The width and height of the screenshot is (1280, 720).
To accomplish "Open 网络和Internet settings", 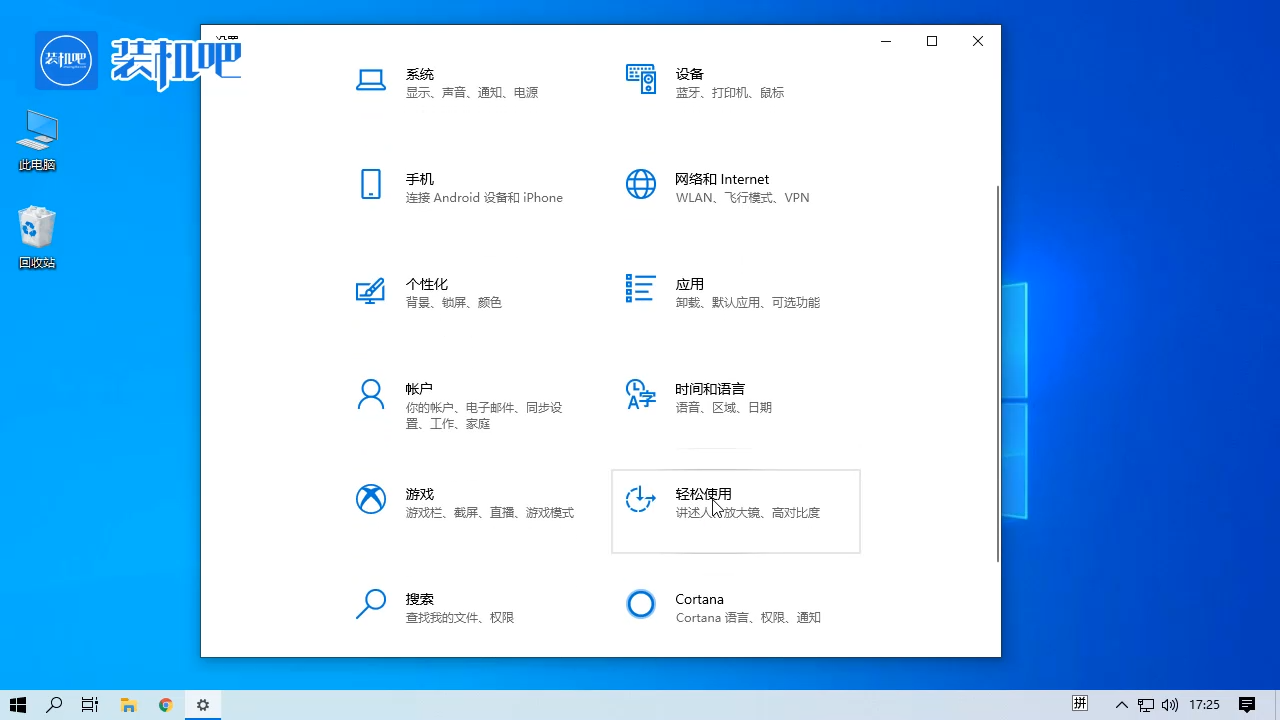I will click(x=722, y=188).
